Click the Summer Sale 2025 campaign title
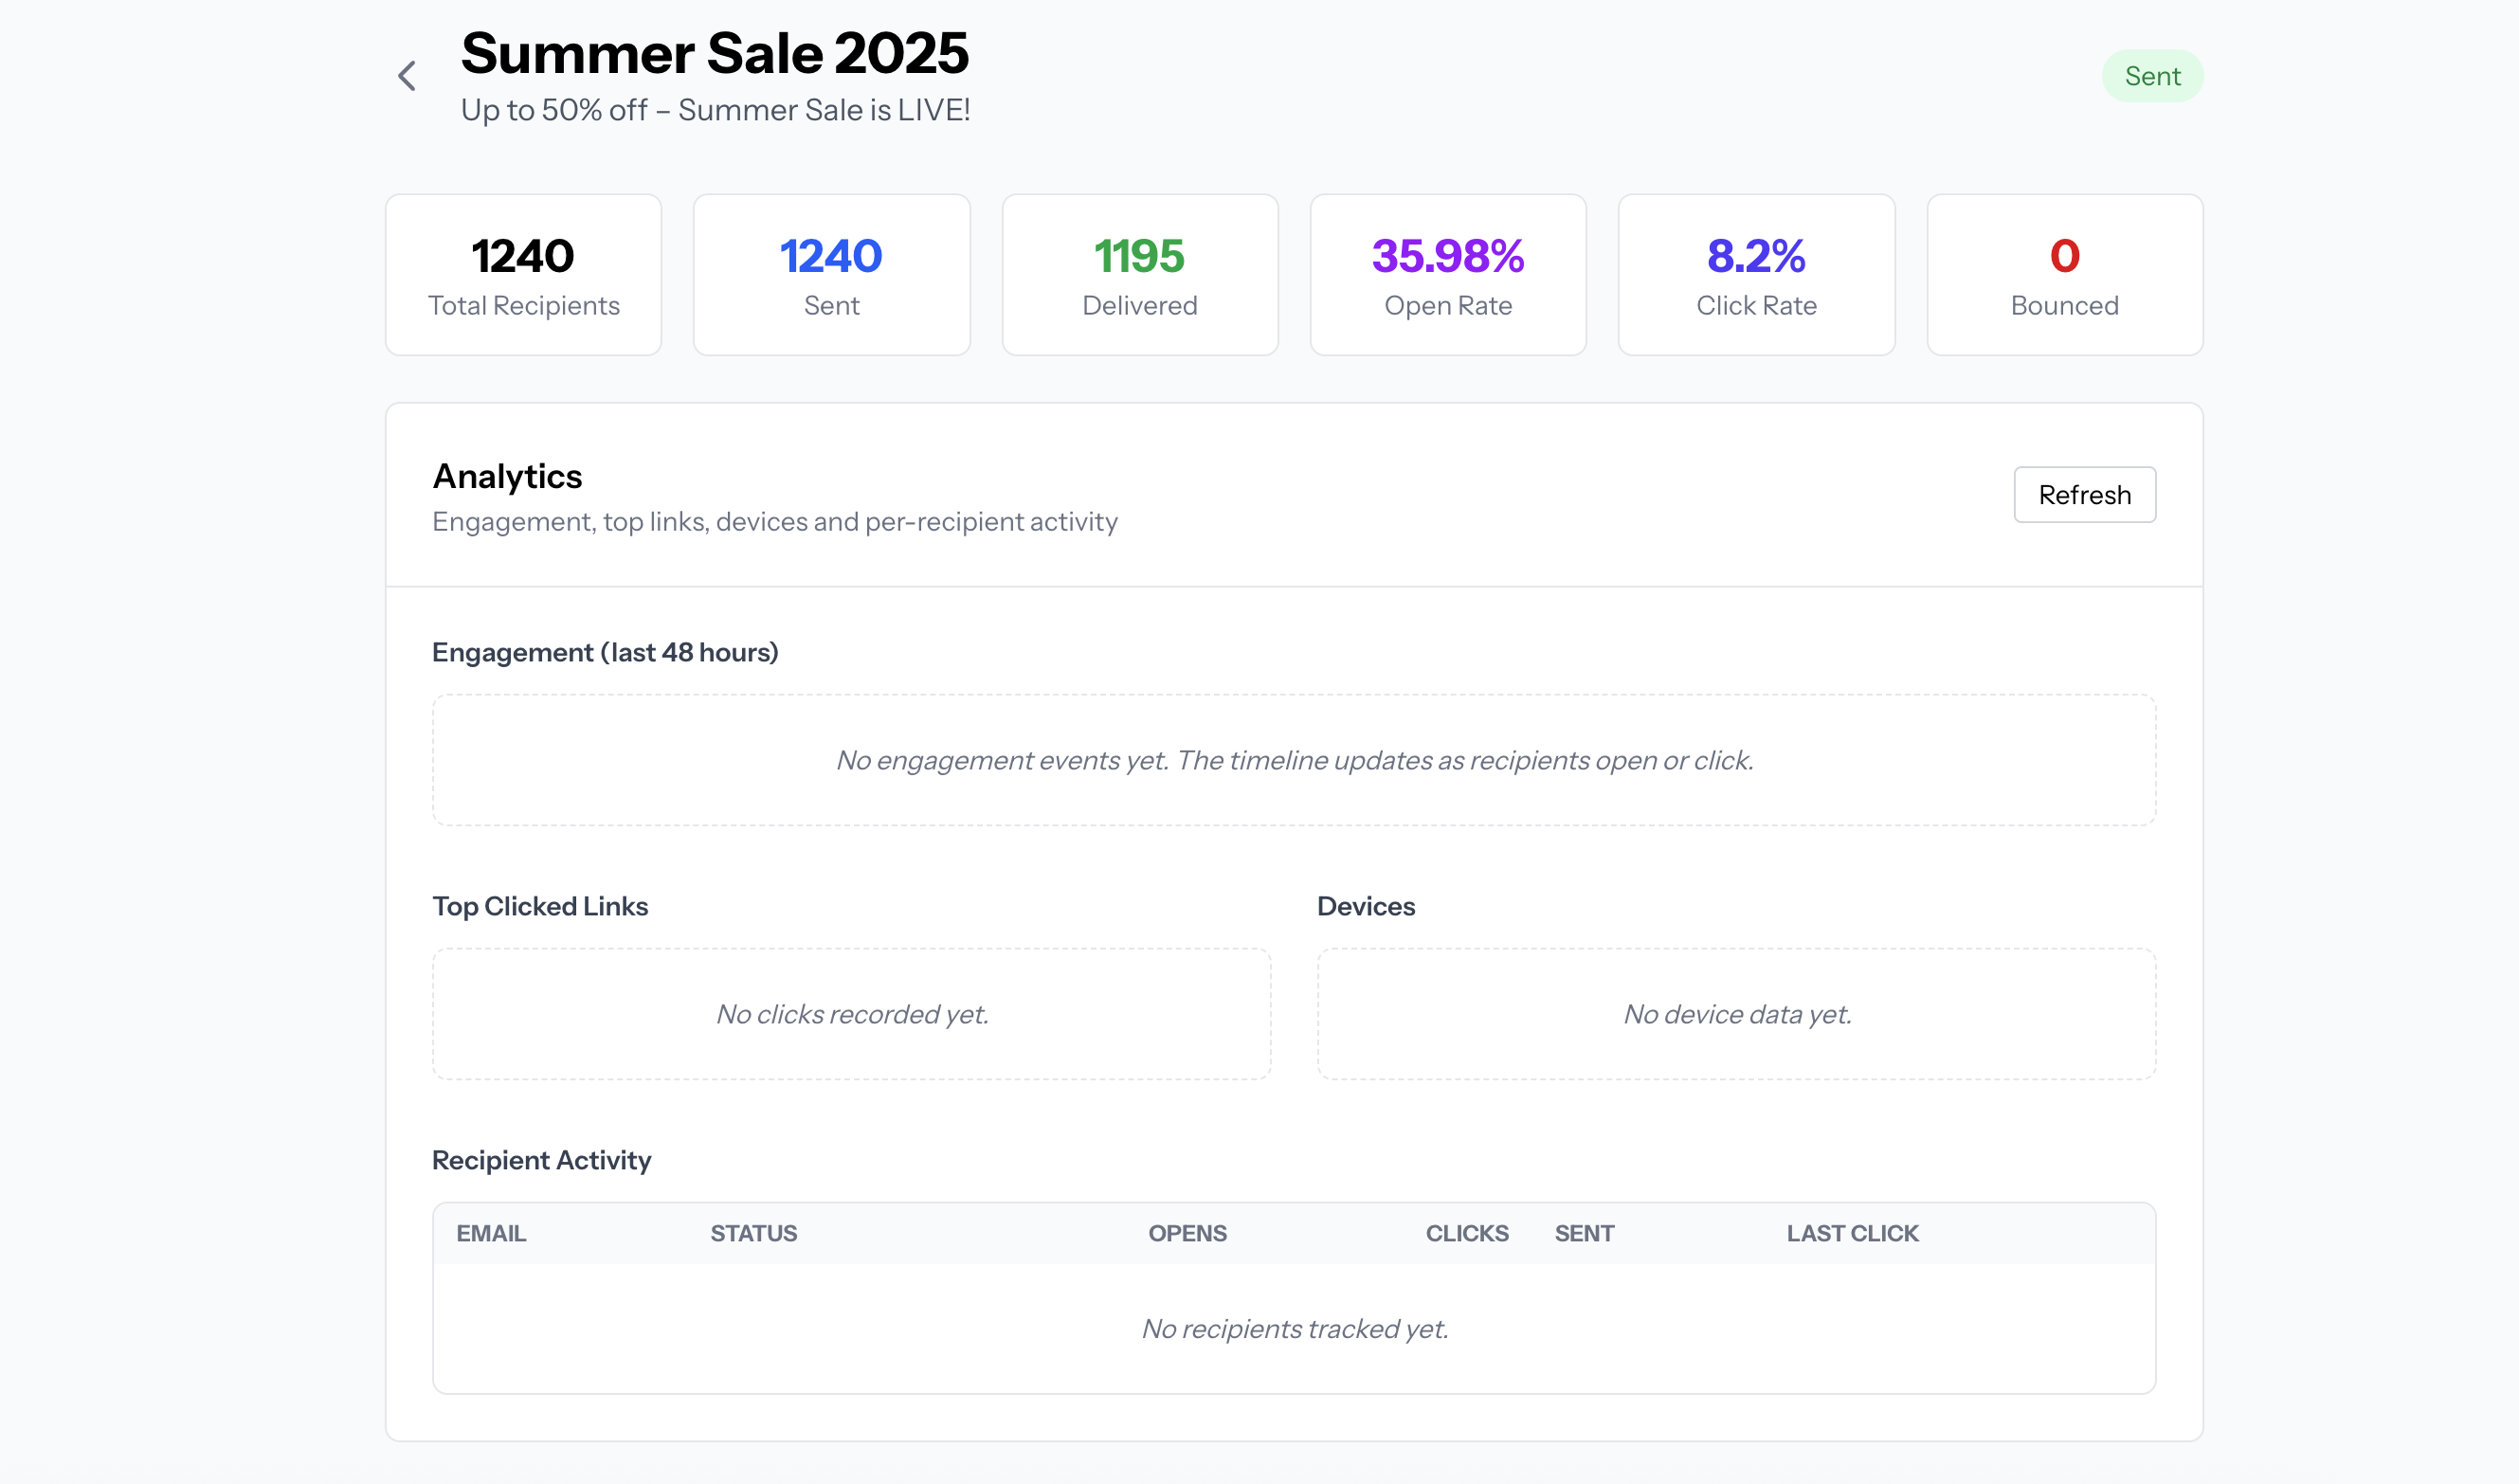 tap(714, 53)
